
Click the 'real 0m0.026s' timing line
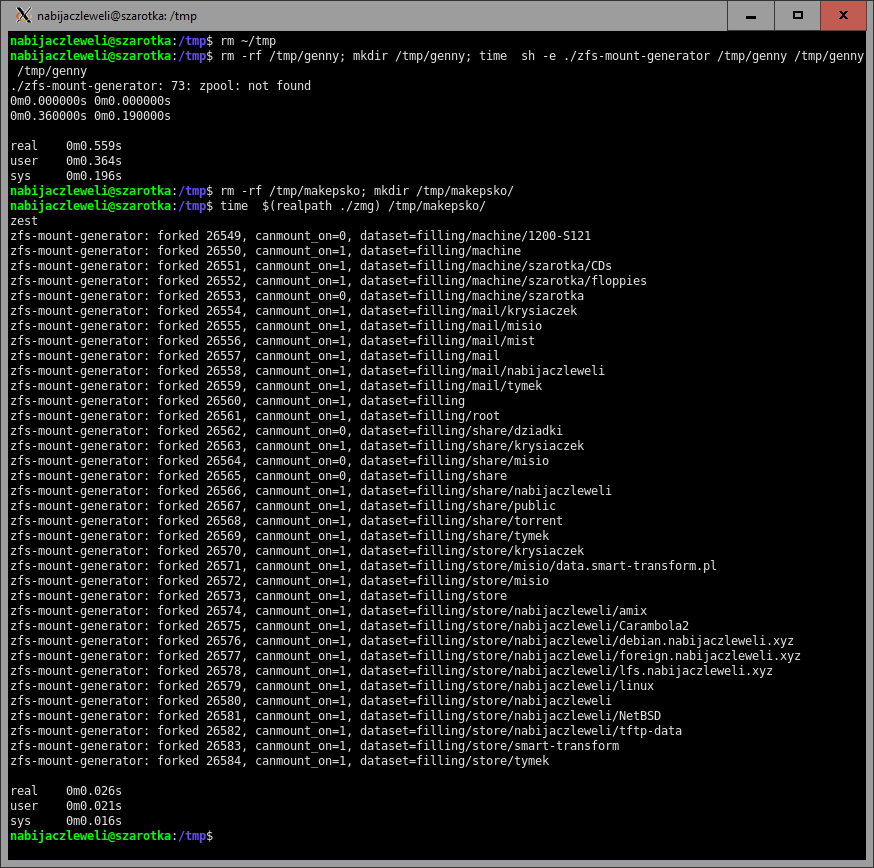tap(65, 791)
